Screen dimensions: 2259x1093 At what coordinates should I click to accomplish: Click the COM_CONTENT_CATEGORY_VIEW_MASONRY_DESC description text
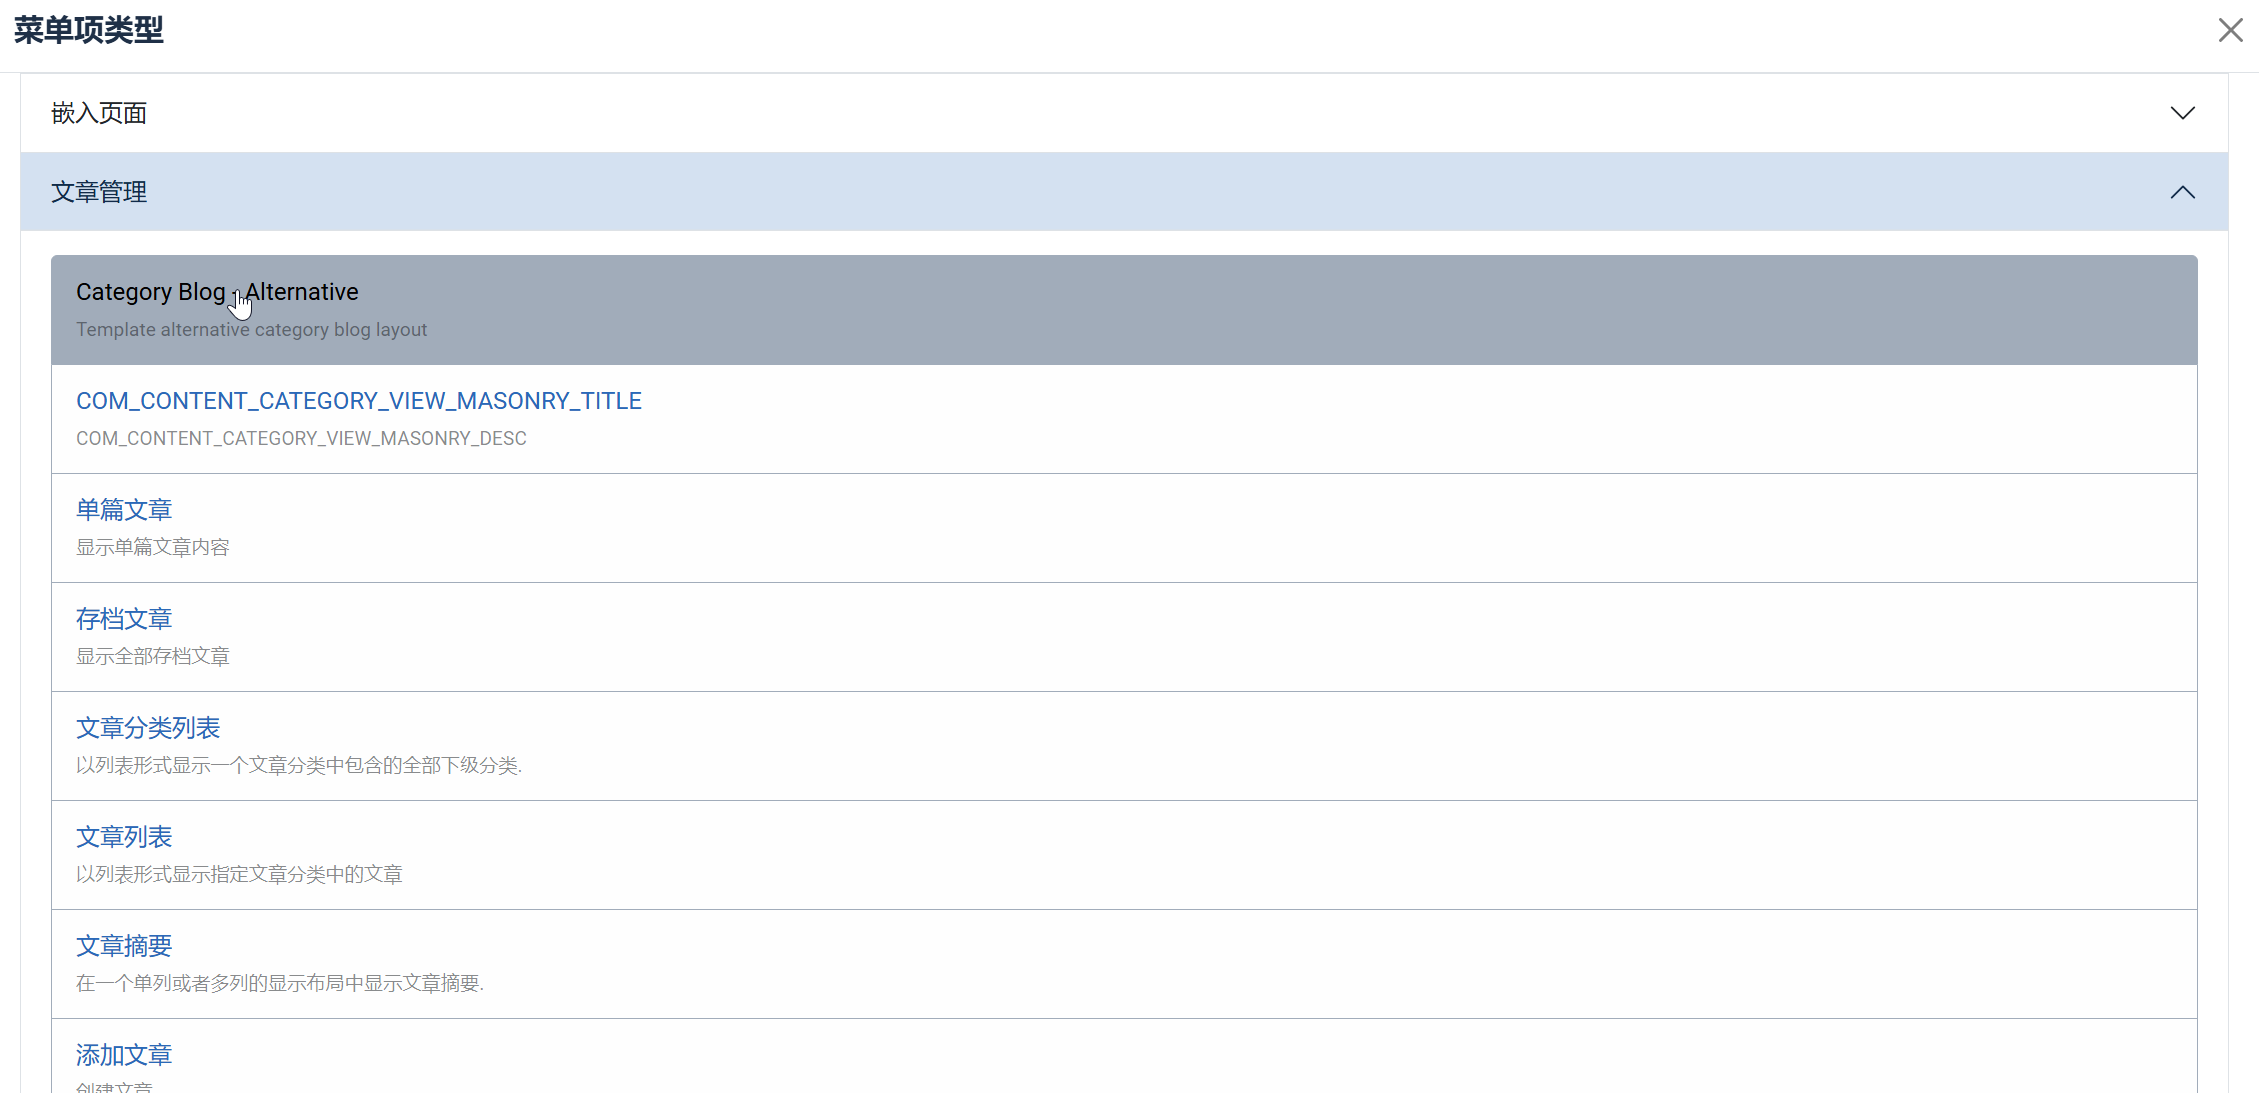coord(301,439)
